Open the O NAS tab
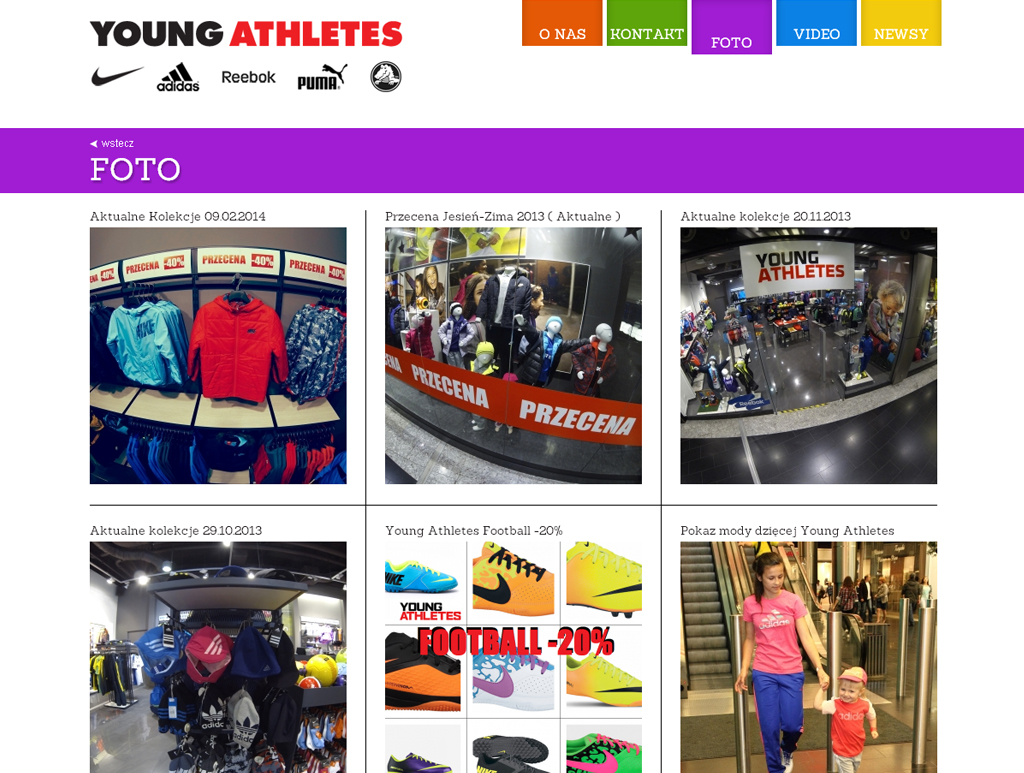 [x=562, y=23]
